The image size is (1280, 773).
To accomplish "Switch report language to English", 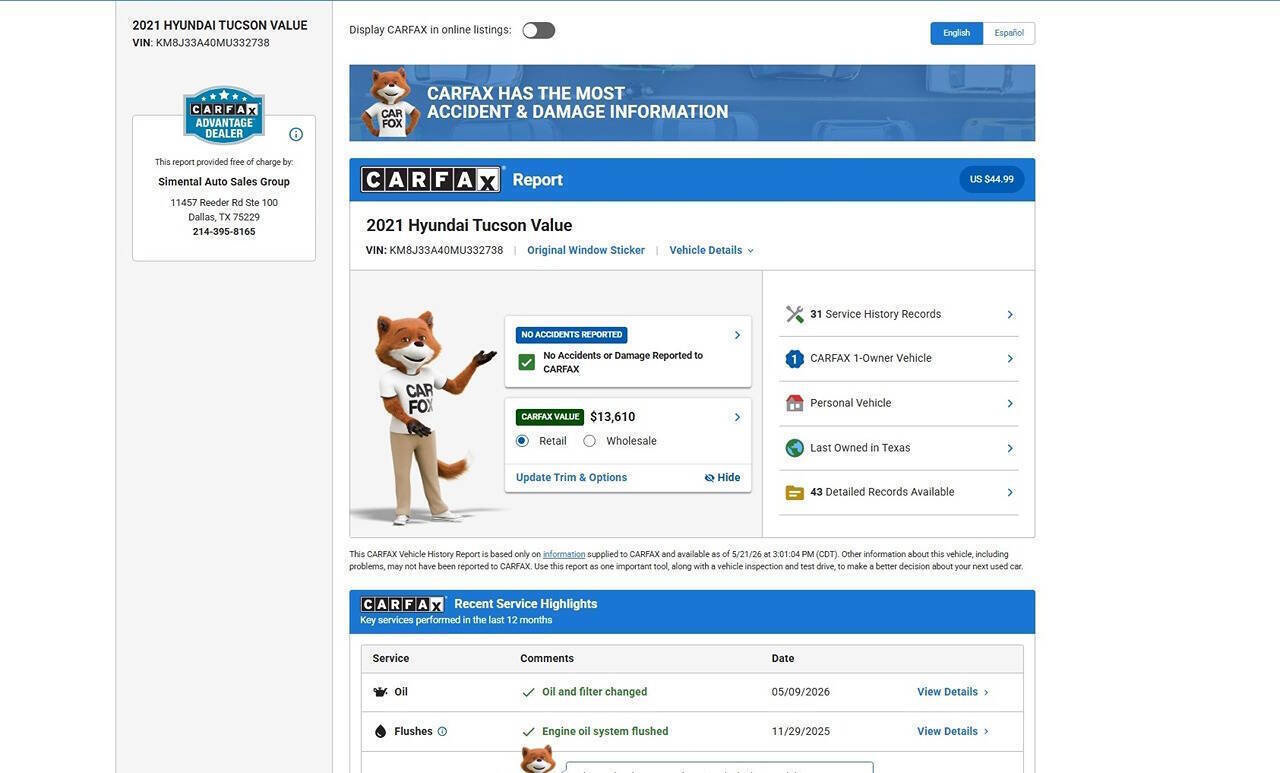I will tap(957, 33).
